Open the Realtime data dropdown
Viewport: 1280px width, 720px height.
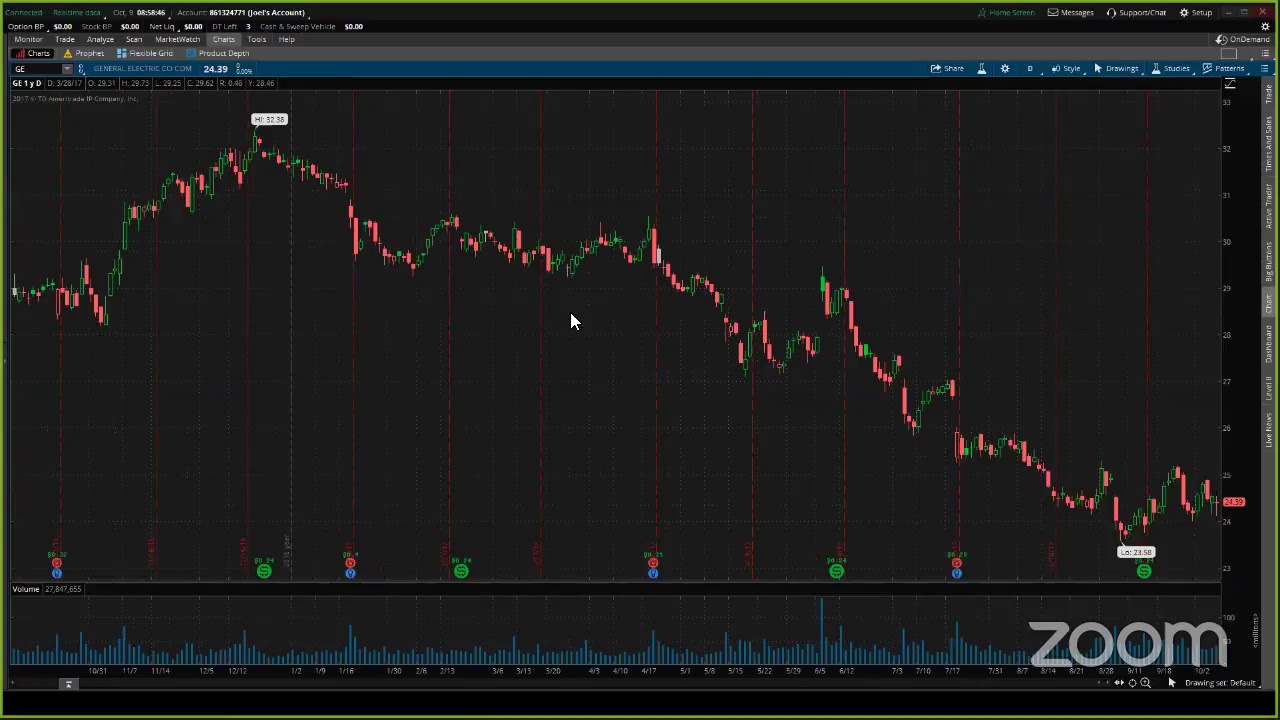77,12
